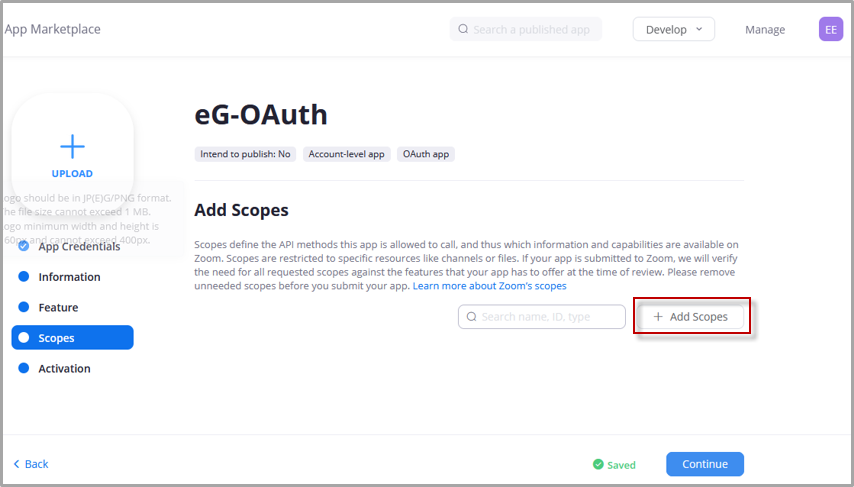854x487 pixels.
Task: Click the UPLOAD label under the plus
Action: coord(72,174)
